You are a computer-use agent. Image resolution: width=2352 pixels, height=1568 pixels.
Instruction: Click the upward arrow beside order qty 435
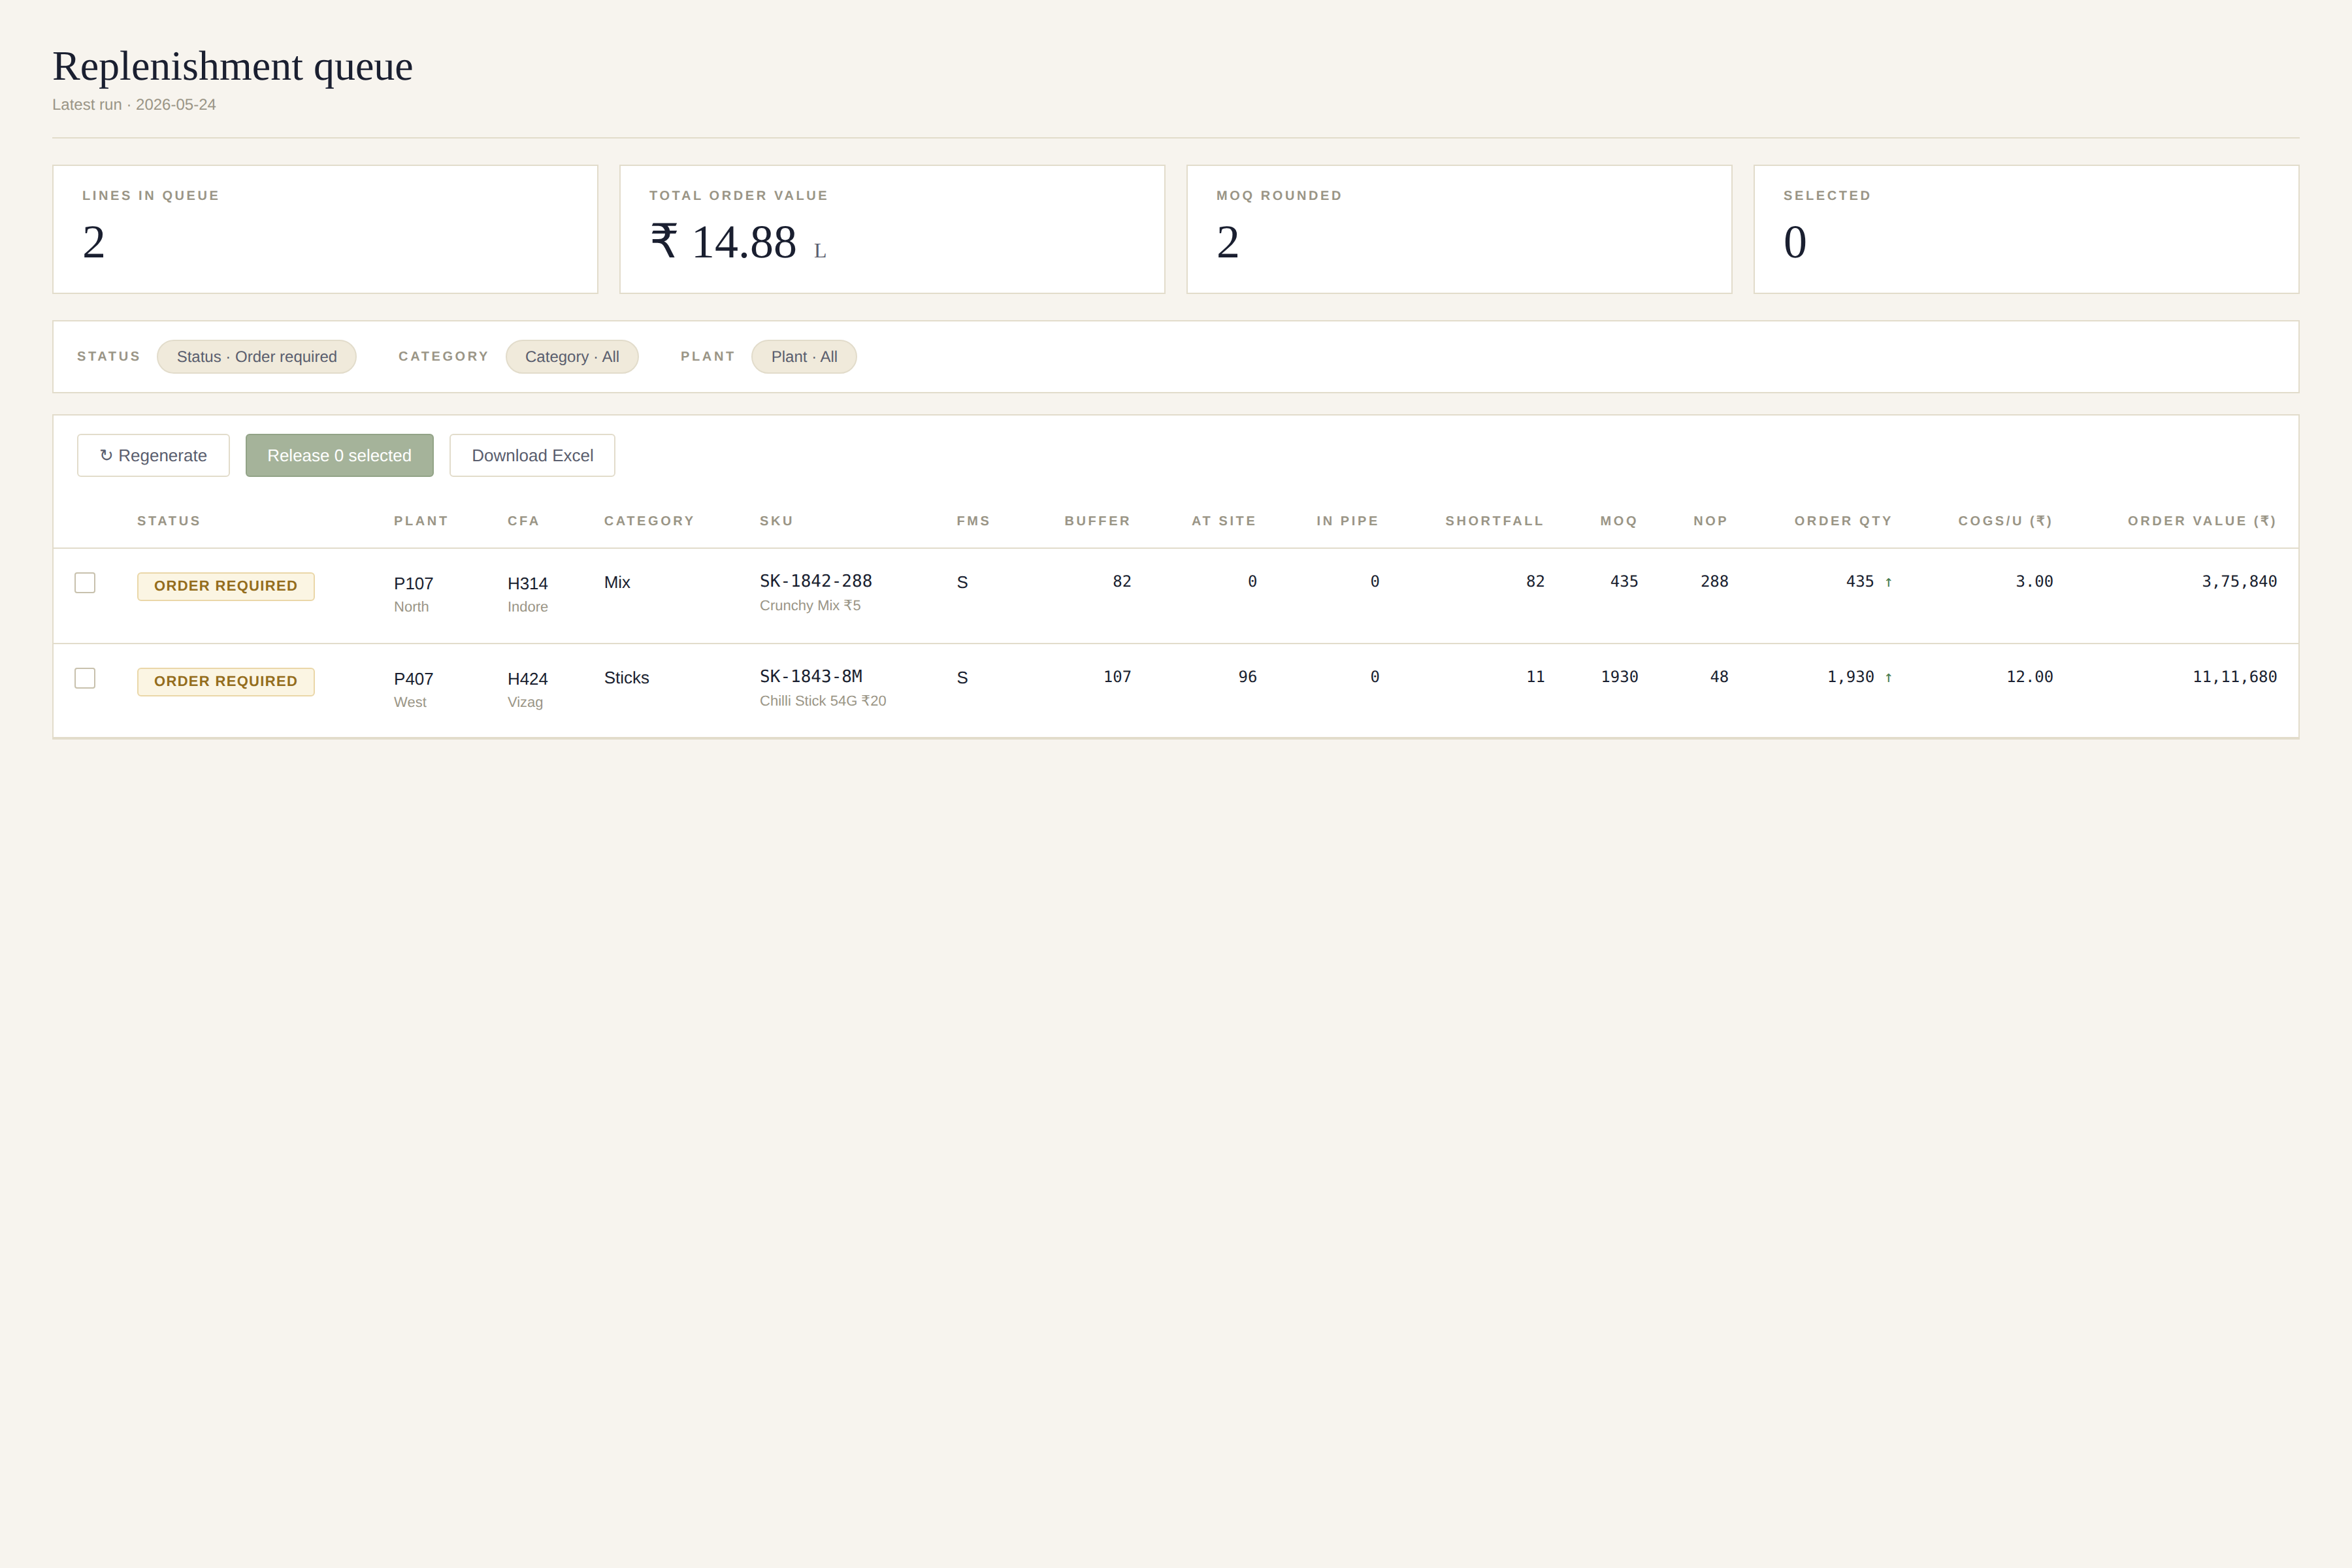click(x=1888, y=582)
